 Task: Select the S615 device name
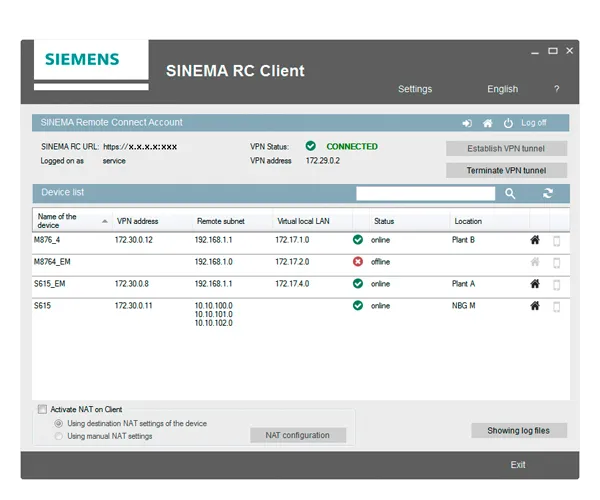coord(42,305)
